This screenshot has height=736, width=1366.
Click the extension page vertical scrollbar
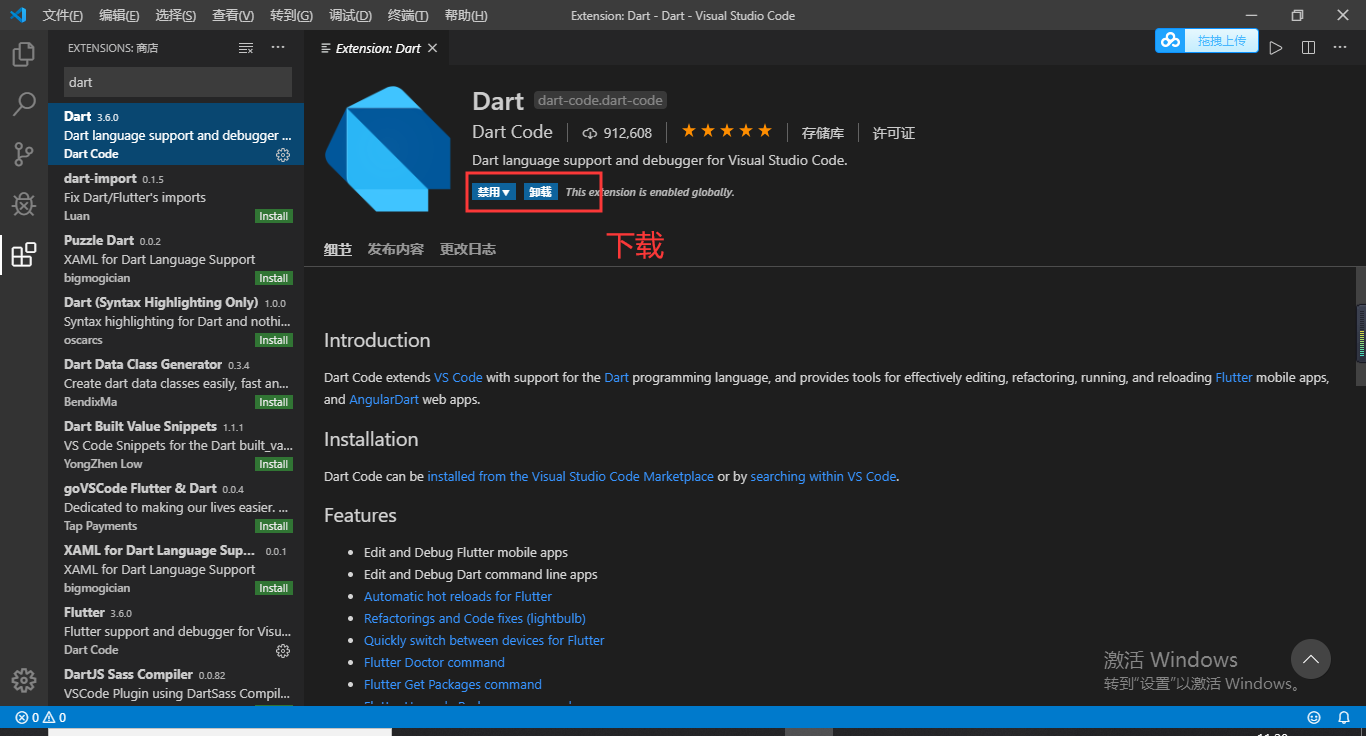1361,327
